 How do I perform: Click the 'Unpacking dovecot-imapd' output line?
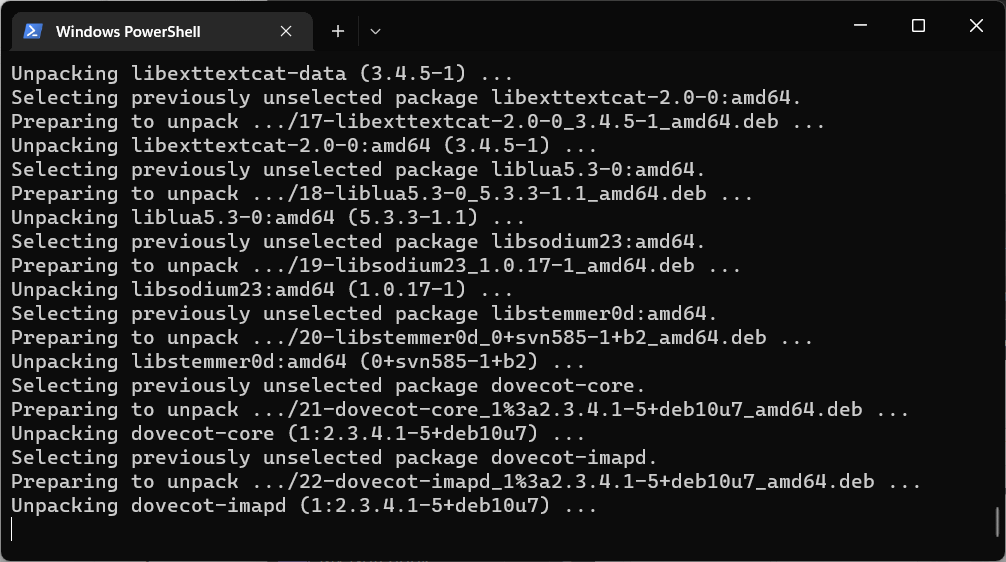(304, 506)
